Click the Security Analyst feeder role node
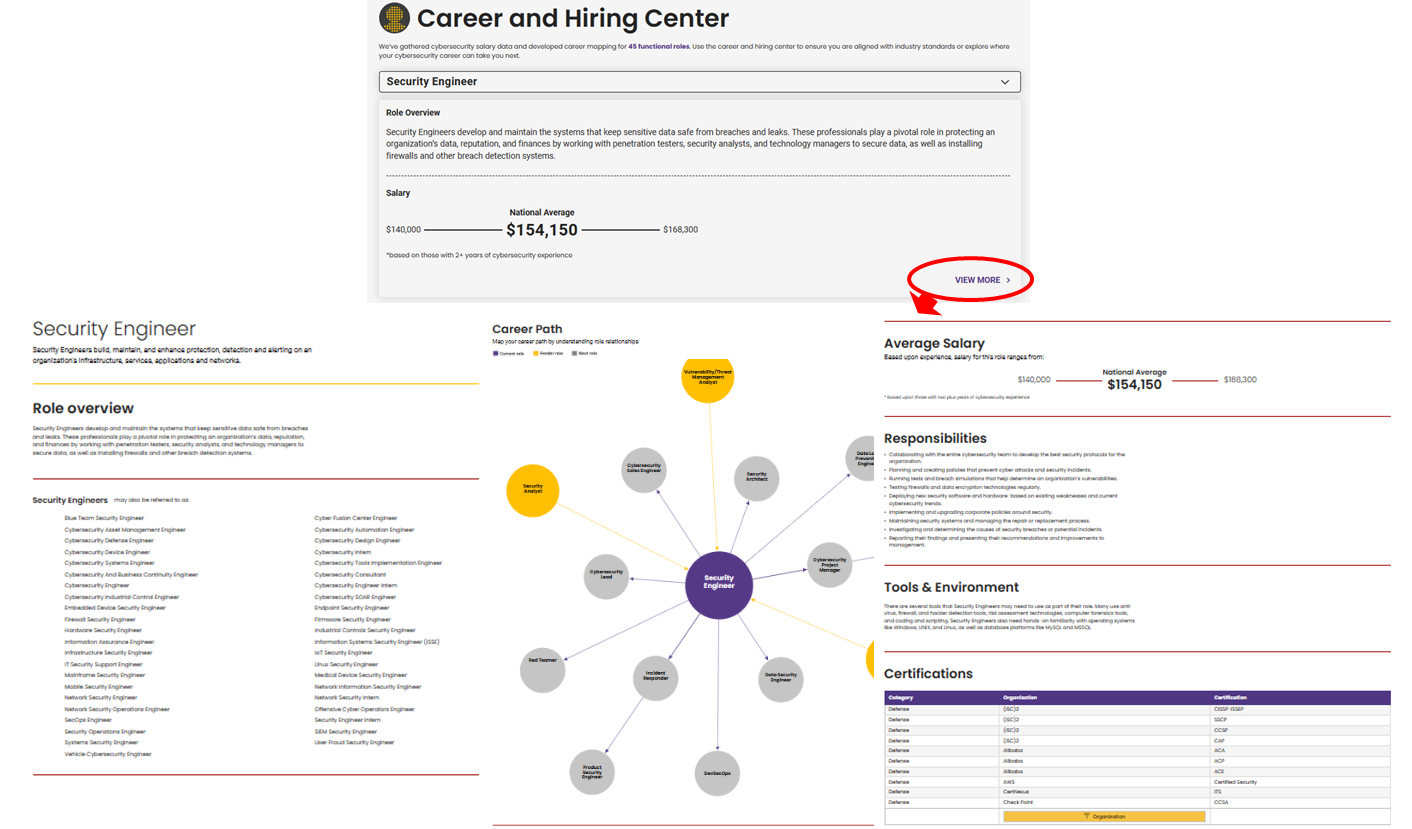 click(x=532, y=491)
